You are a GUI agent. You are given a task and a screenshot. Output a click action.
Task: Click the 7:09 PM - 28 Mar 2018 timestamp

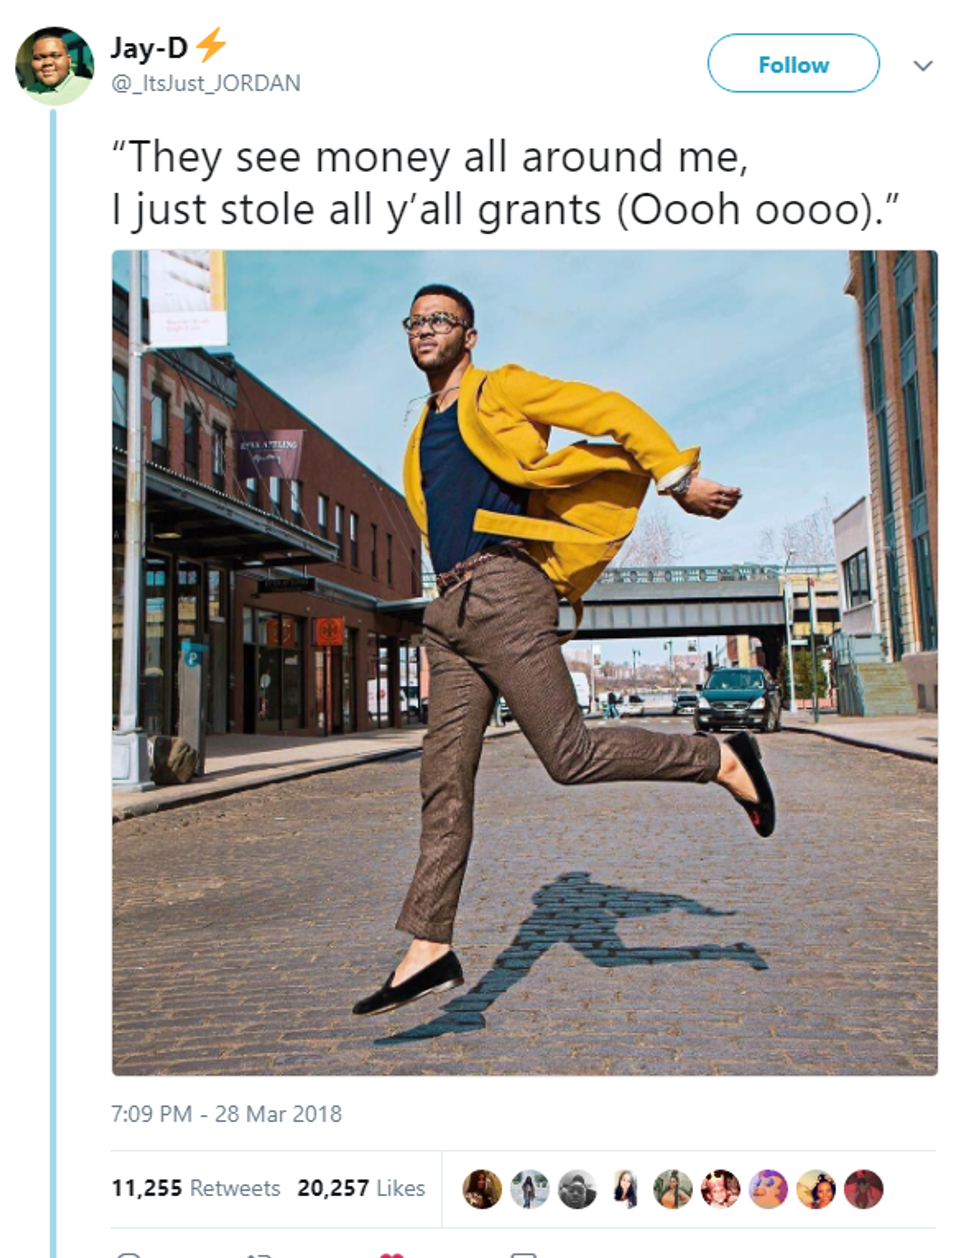(x=227, y=1114)
